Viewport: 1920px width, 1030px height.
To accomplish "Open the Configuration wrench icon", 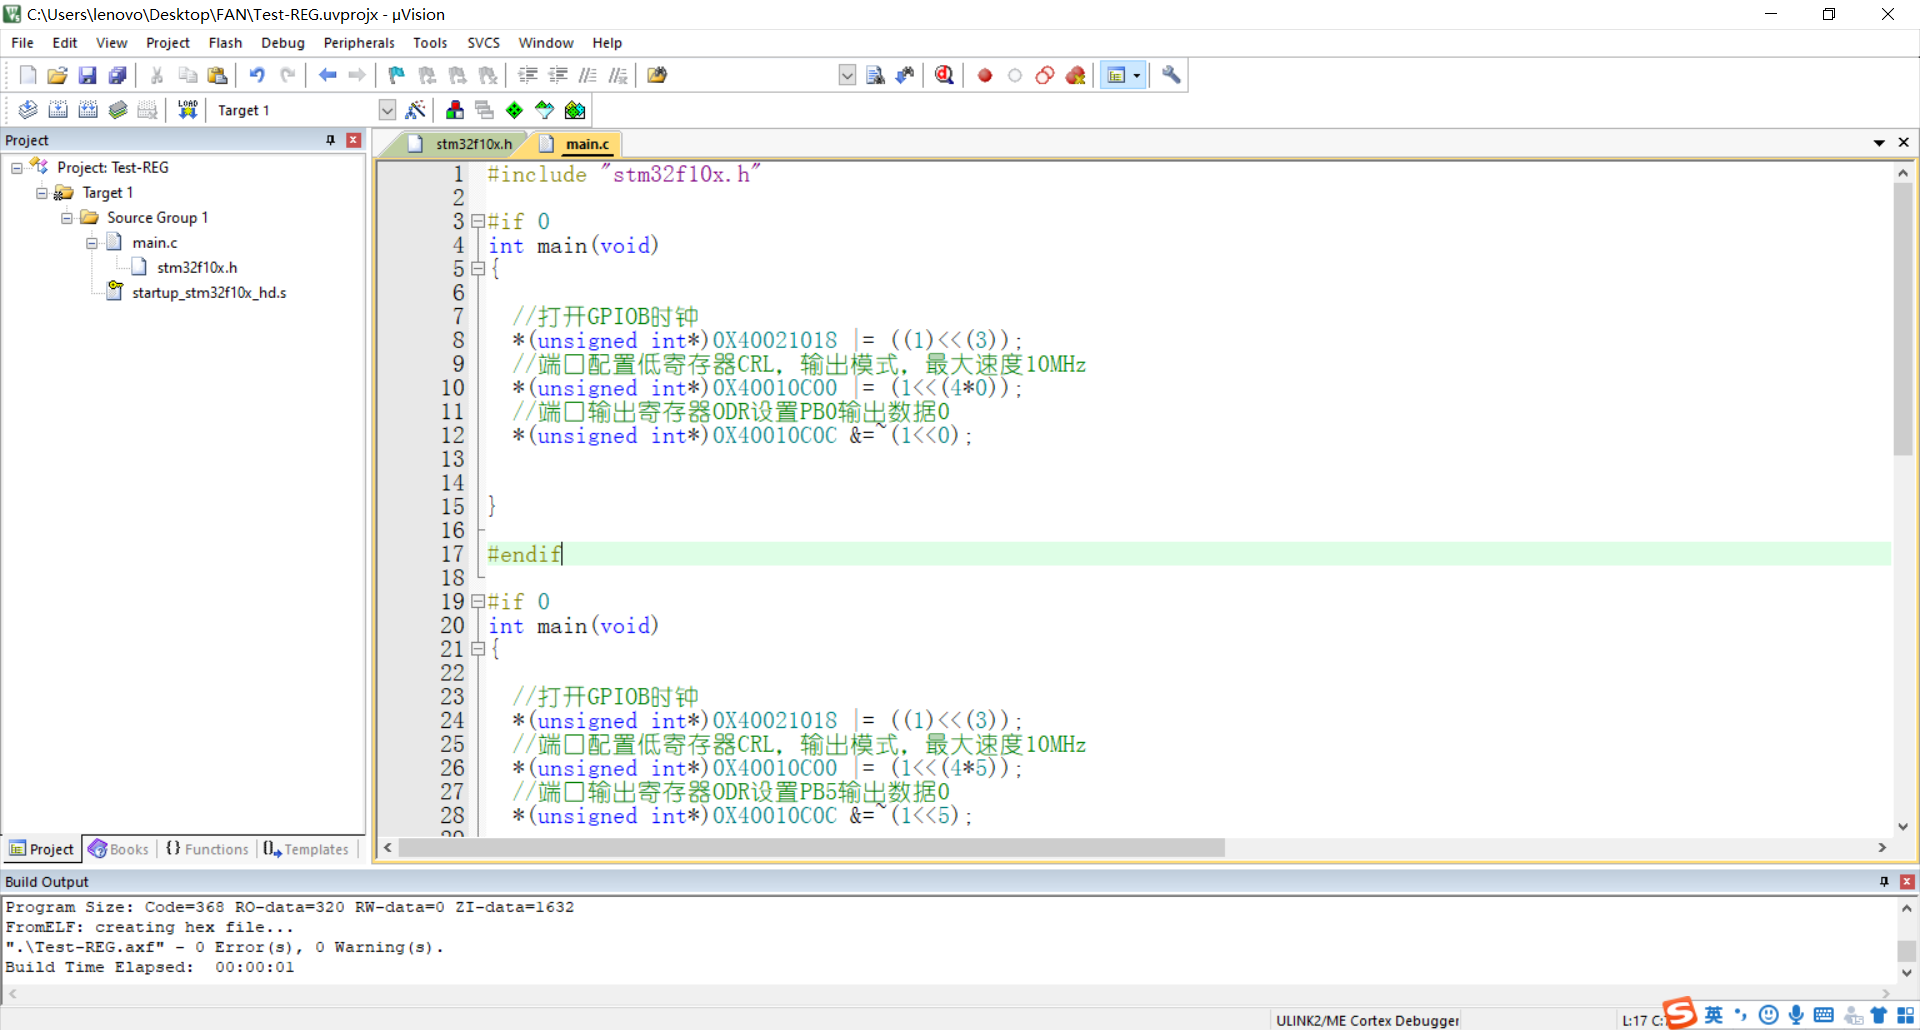I will tap(1170, 75).
